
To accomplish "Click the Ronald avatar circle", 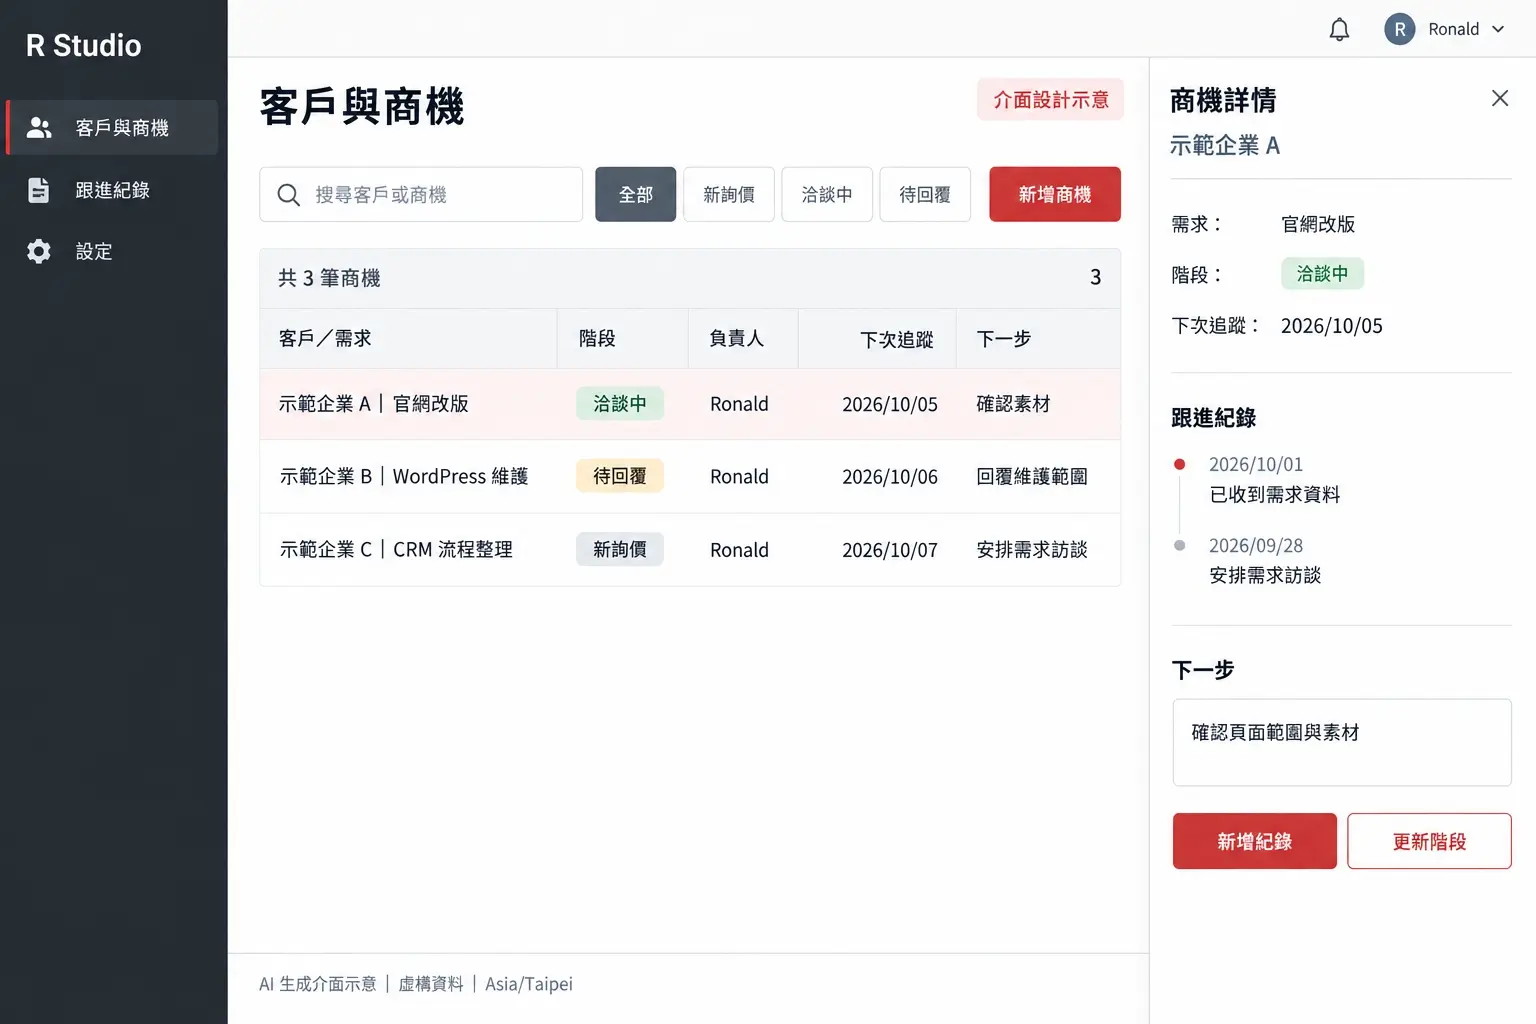I will [x=1400, y=30].
